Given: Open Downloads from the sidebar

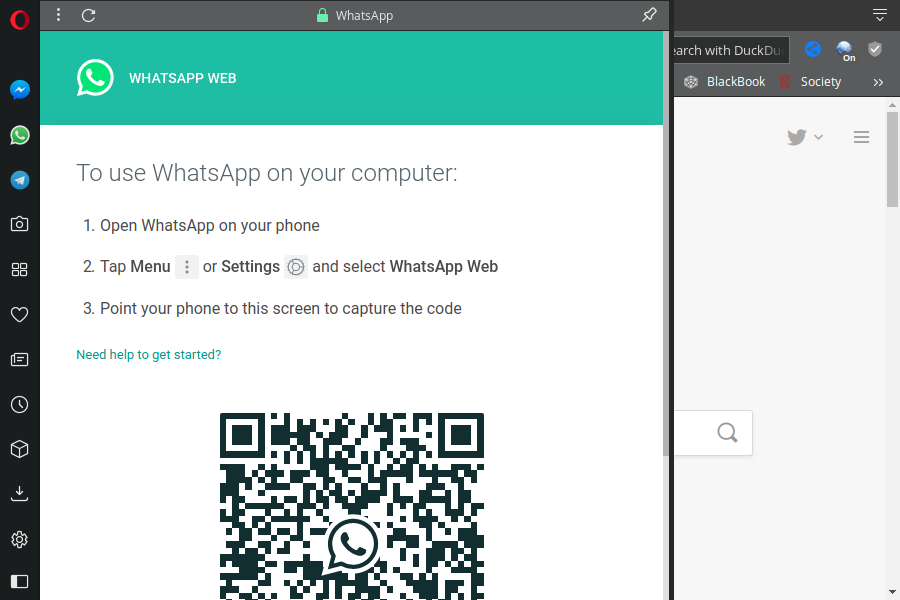Looking at the screenshot, I should (20, 494).
